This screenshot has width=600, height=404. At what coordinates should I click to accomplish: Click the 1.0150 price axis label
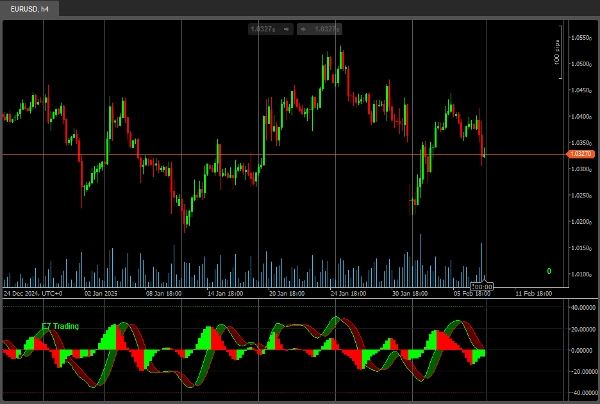pyautogui.click(x=581, y=248)
